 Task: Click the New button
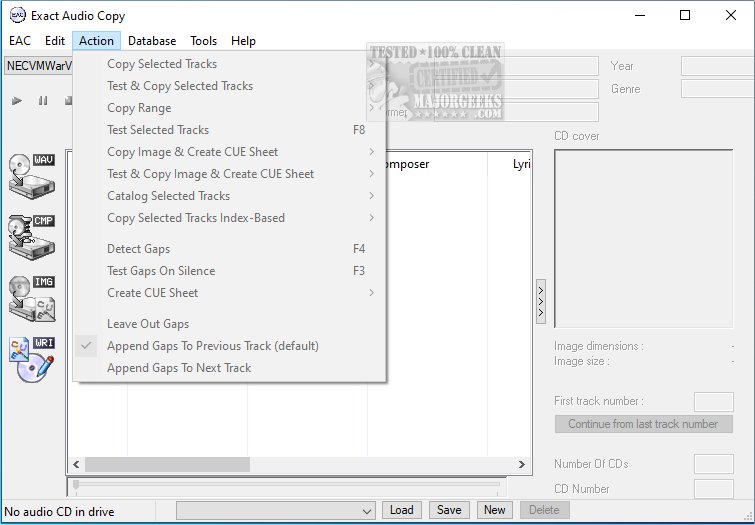click(x=495, y=510)
